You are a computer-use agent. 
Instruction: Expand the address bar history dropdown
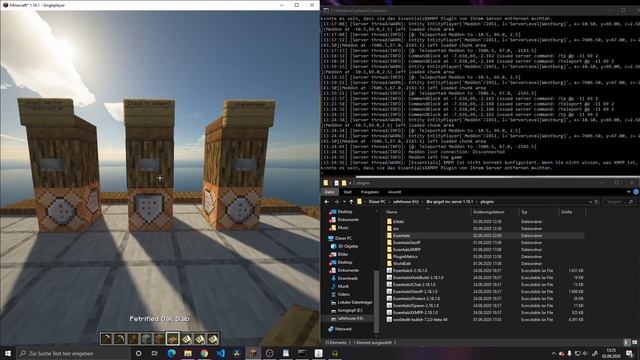tap(590, 202)
